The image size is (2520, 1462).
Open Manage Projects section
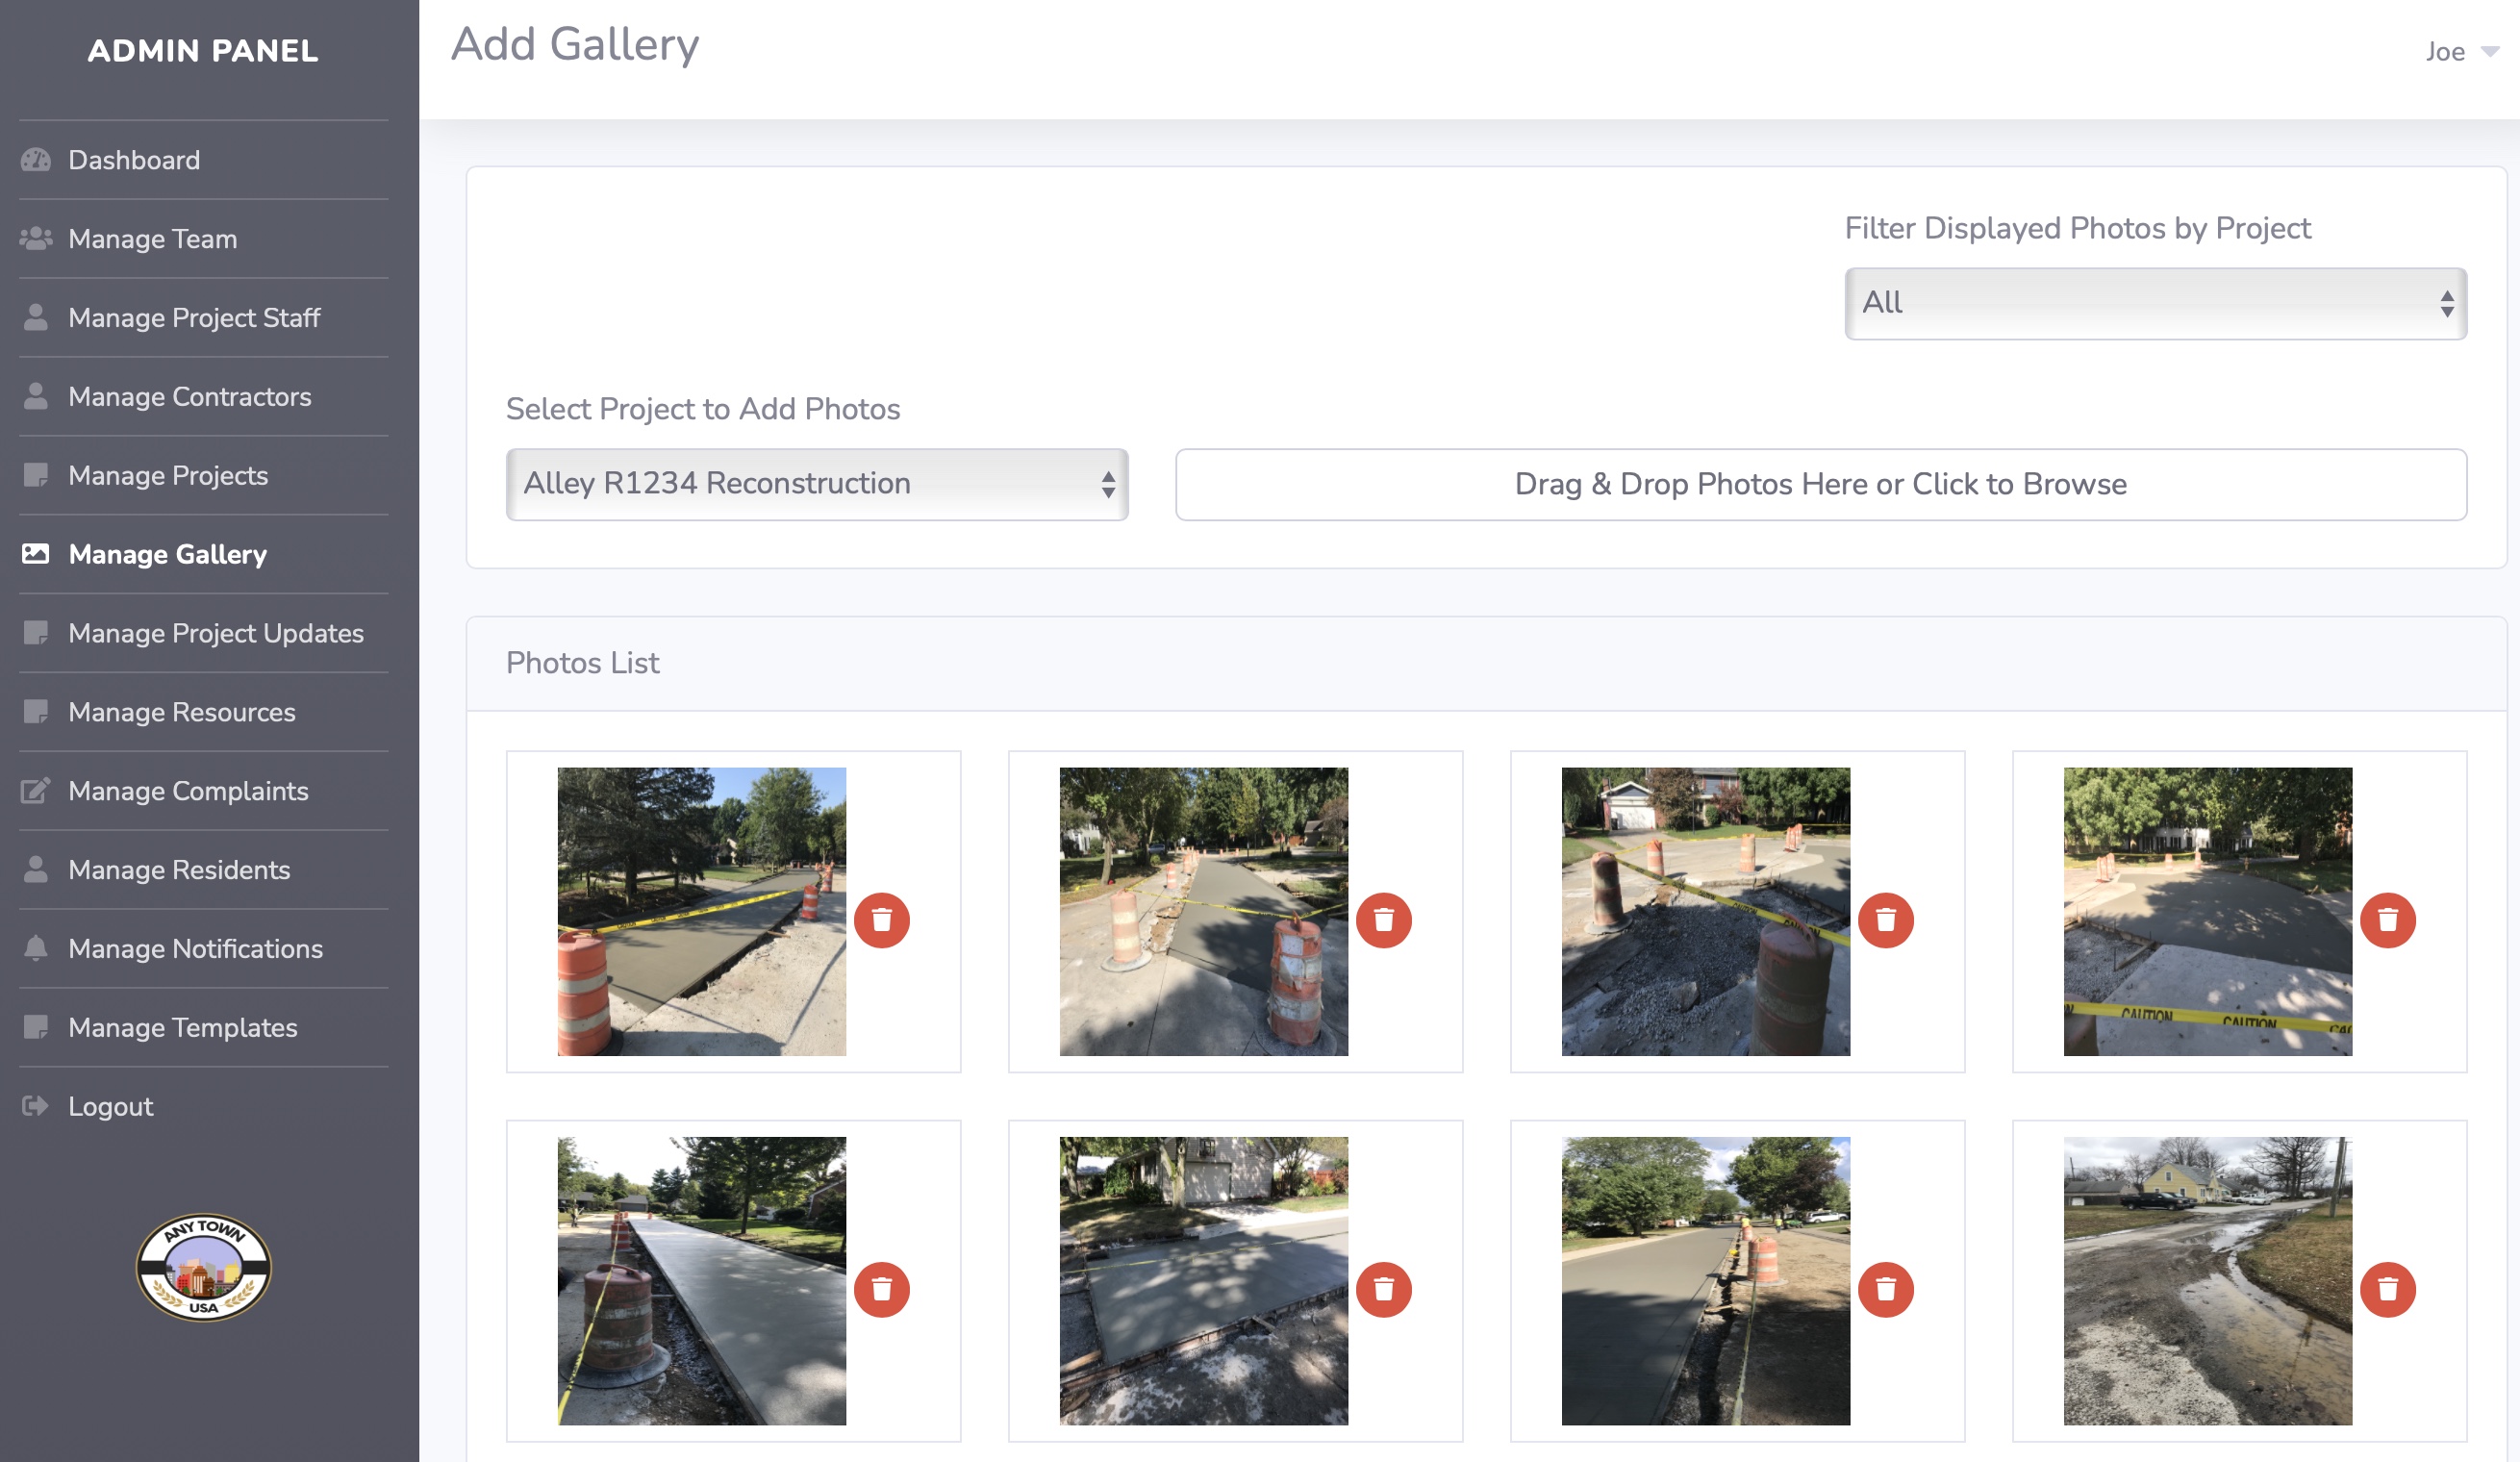(168, 476)
